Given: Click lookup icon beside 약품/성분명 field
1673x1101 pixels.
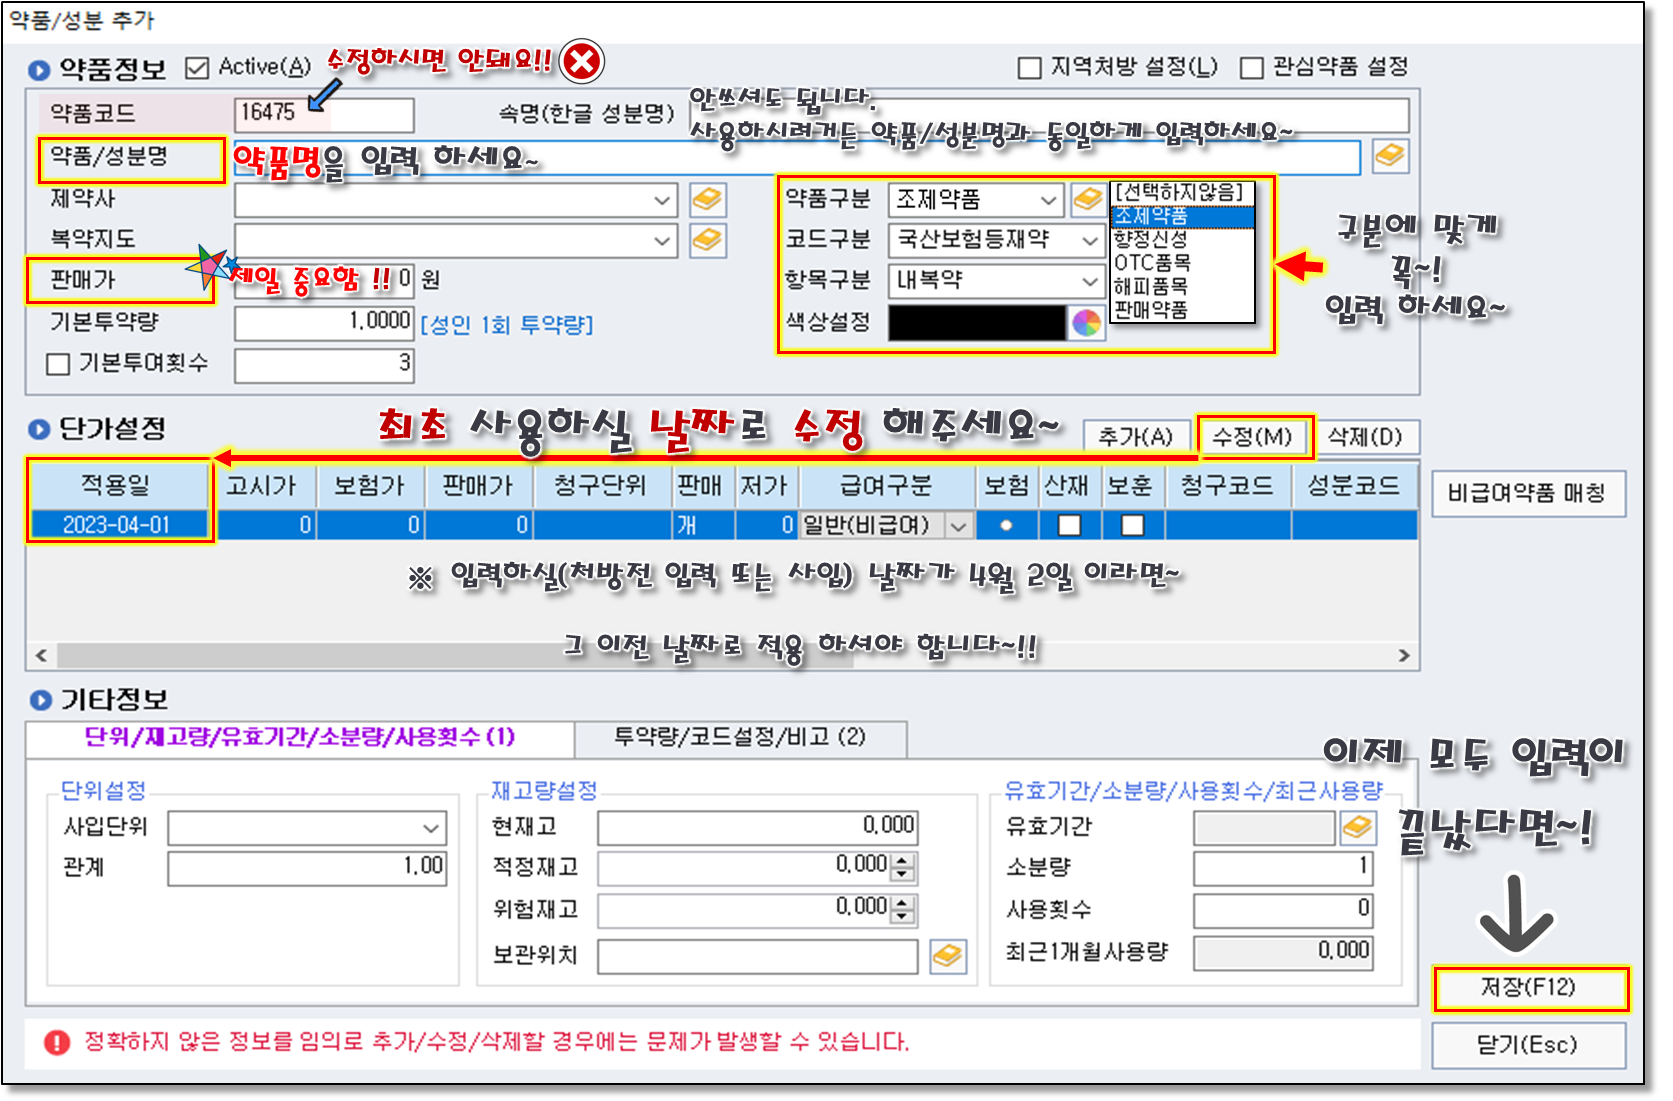Looking at the screenshot, I should click(1389, 156).
